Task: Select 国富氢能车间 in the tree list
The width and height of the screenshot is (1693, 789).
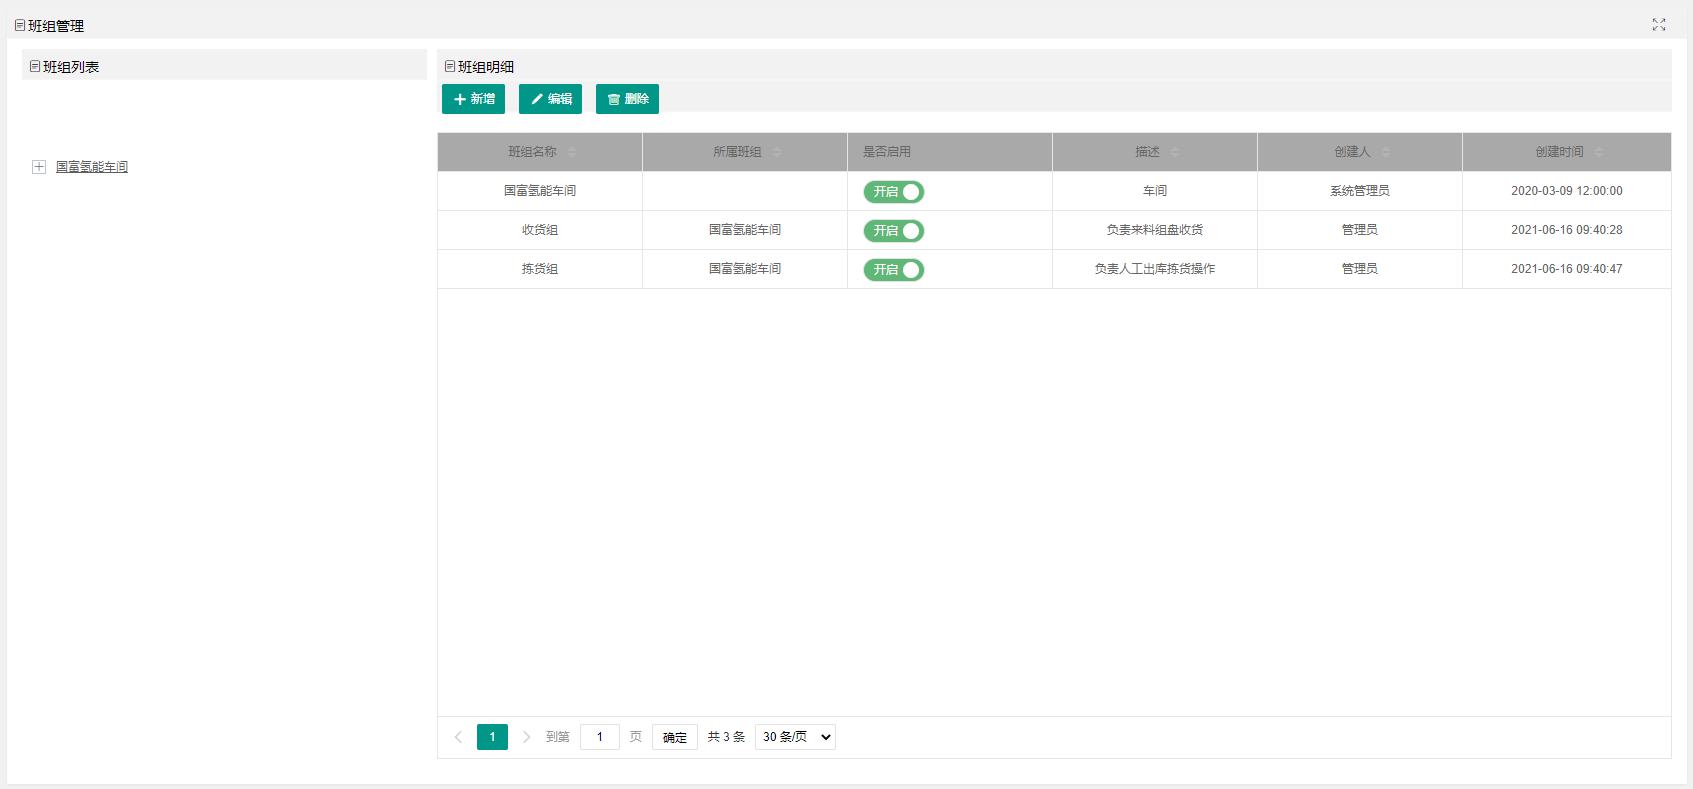Action: (92, 167)
